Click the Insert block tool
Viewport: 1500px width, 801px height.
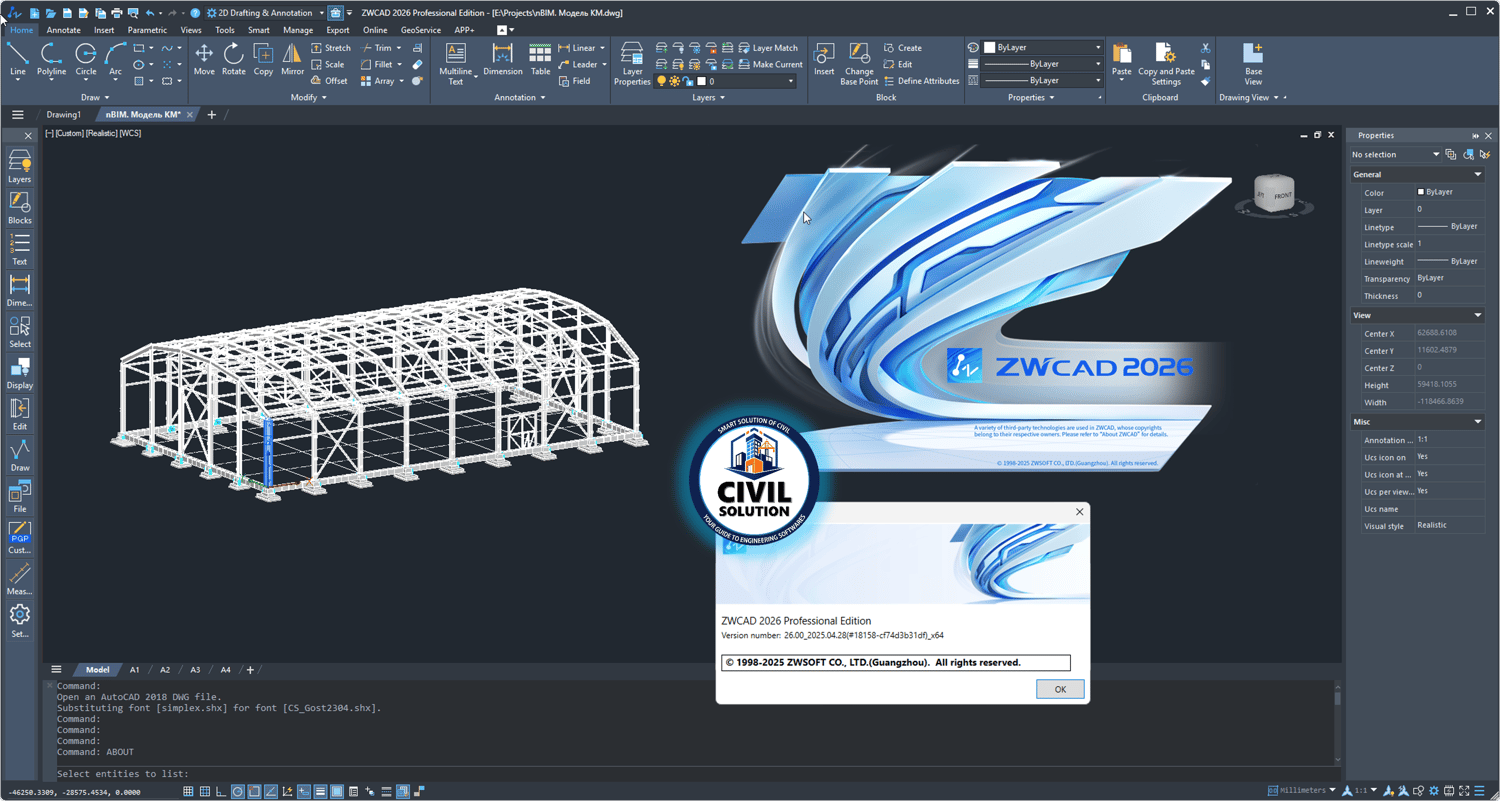coord(824,59)
